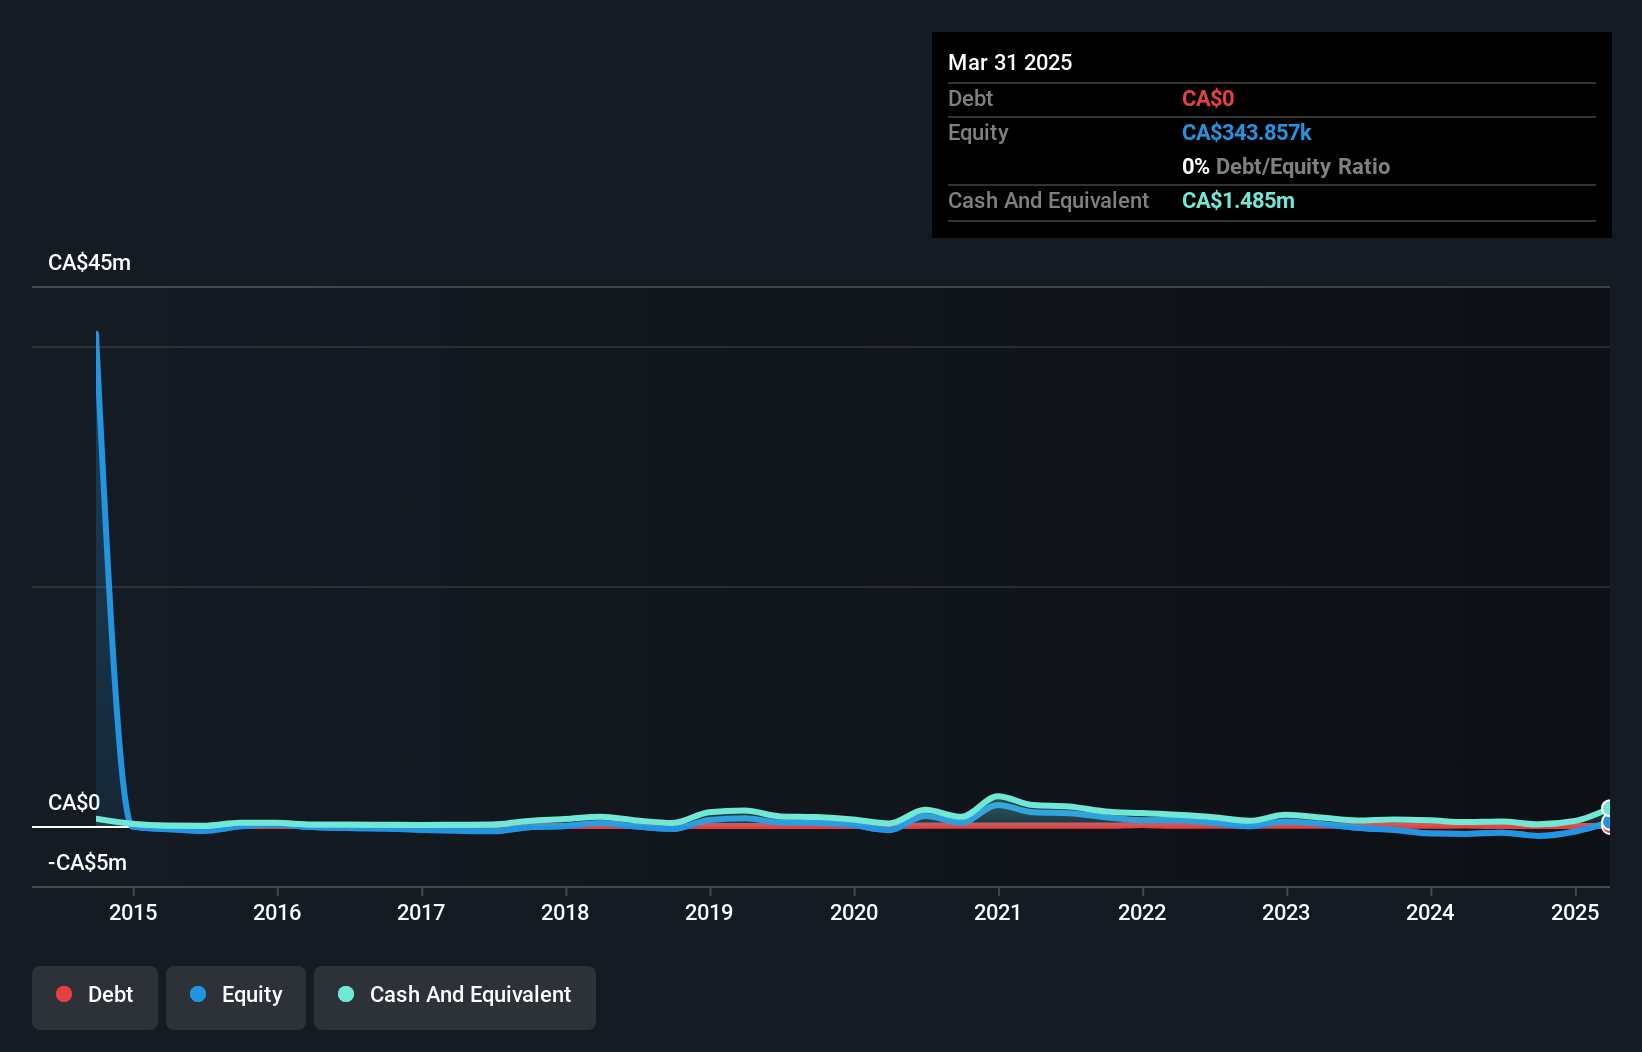The width and height of the screenshot is (1642, 1052).
Task: Click the 2019 x-axis label
Action: pos(709,912)
